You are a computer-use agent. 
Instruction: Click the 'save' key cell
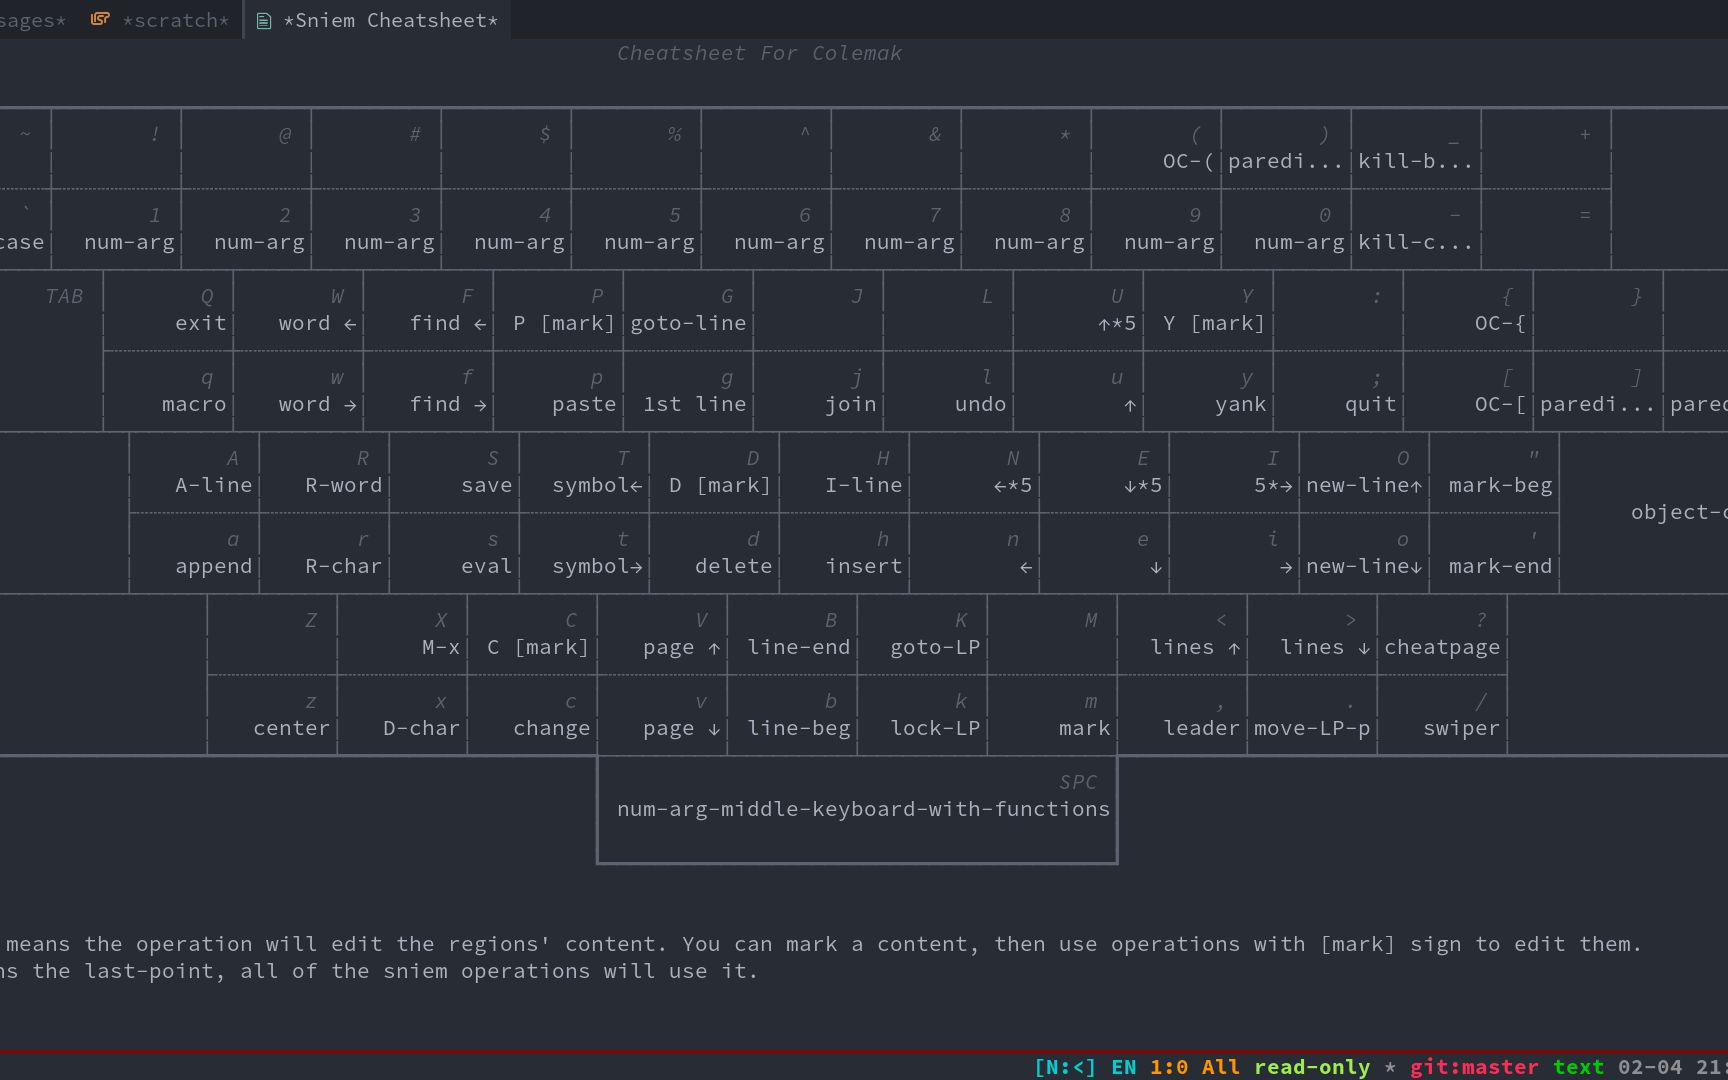click(455, 472)
